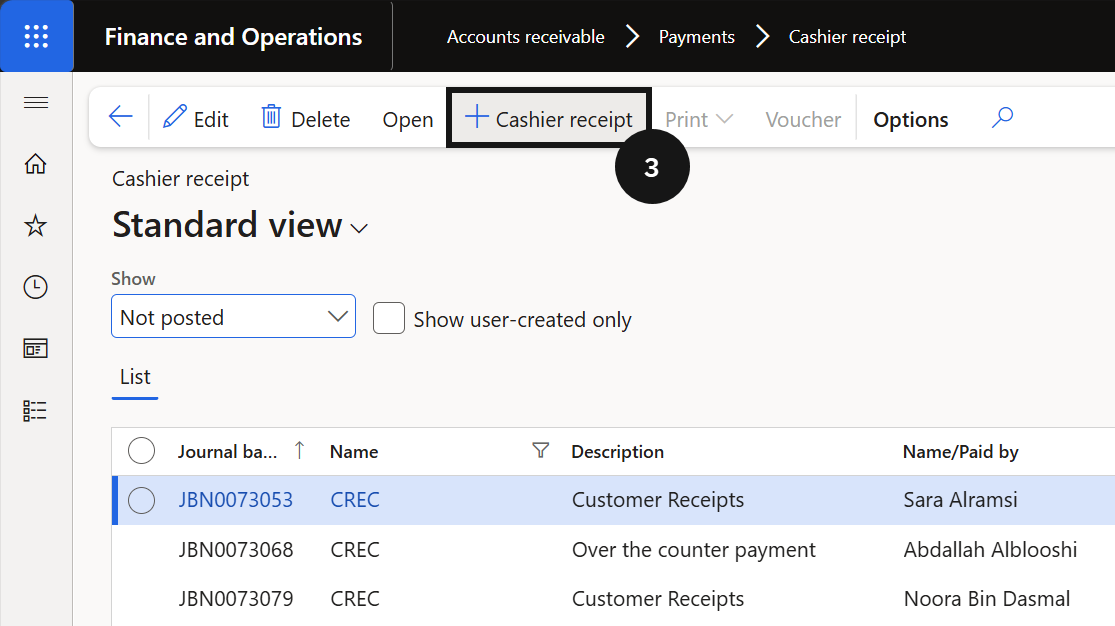Image resolution: width=1115 pixels, height=626 pixels.
Task: Click Sara Alramsi cell
Action: [x=960, y=500]
